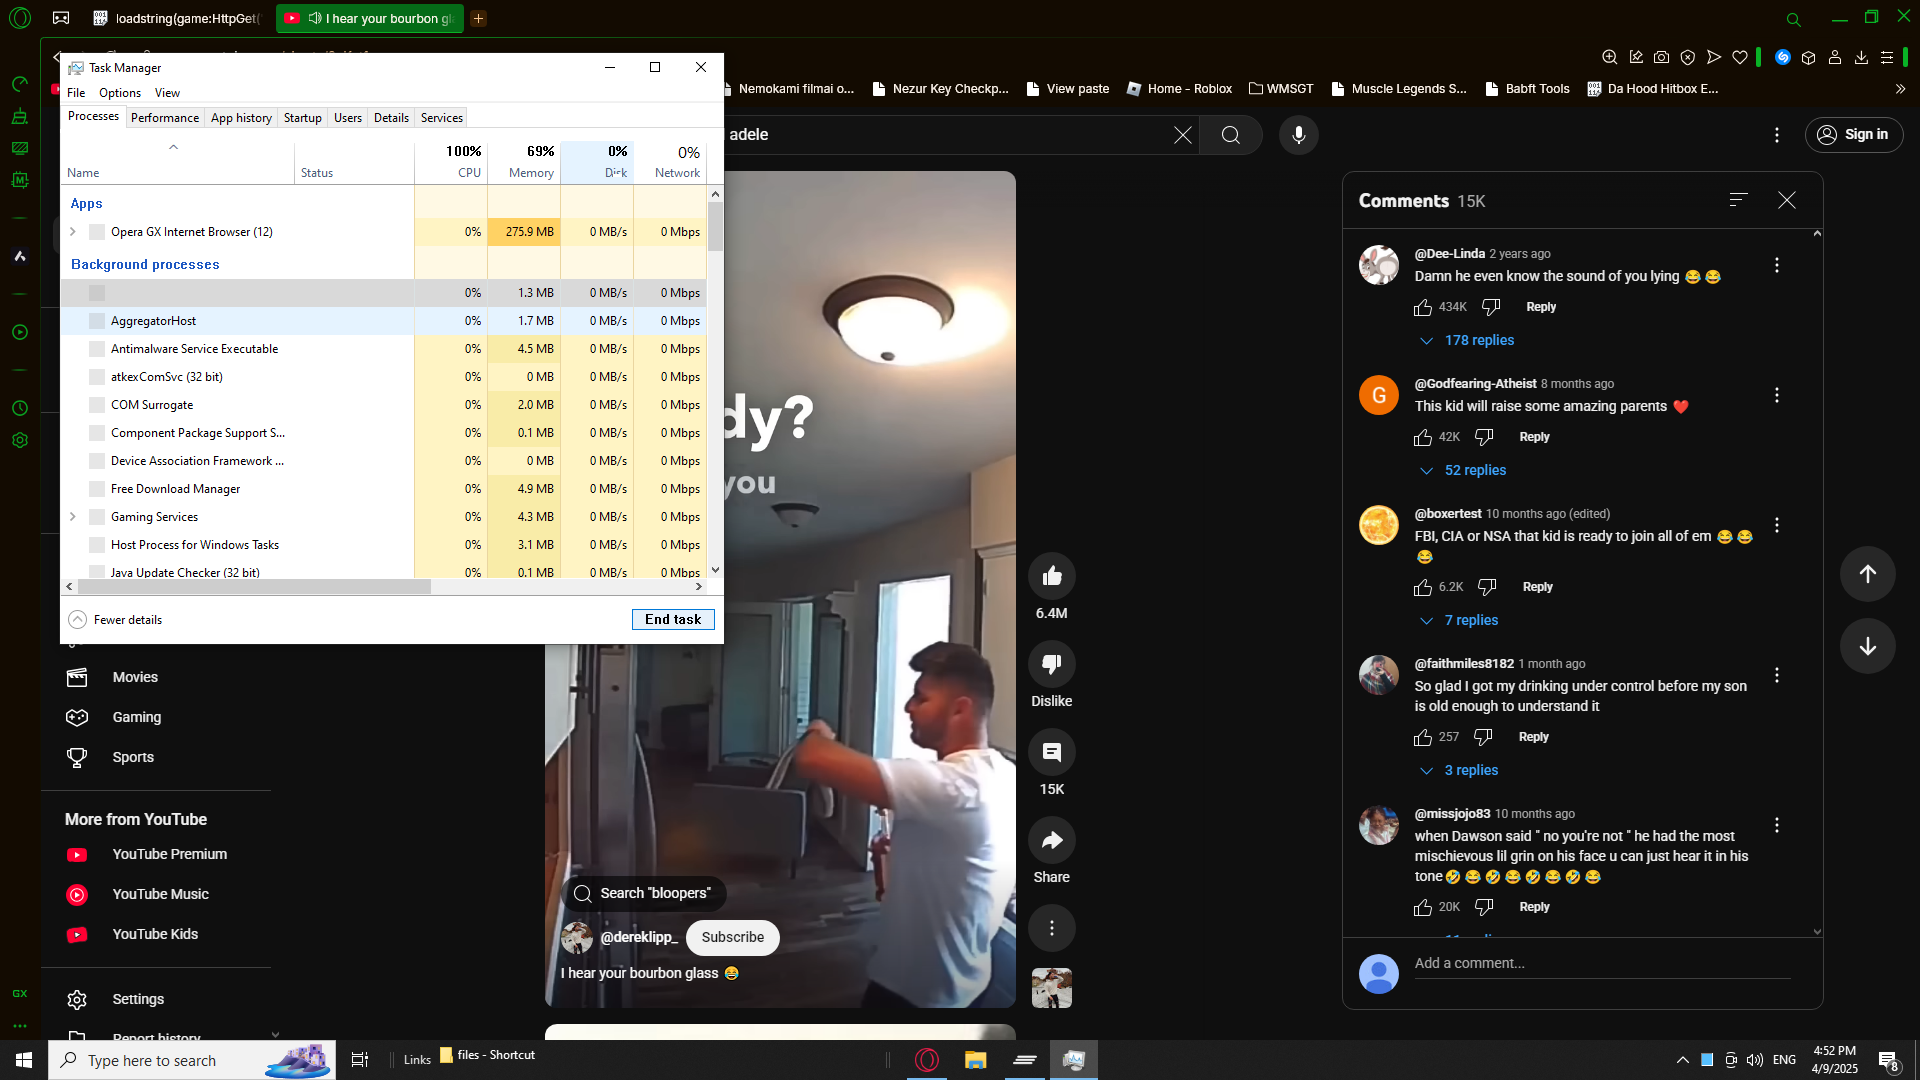This screenshot has width=1920, height=1080.
Task: Share the YouTube Short
Action: [x=1051, y=840]
